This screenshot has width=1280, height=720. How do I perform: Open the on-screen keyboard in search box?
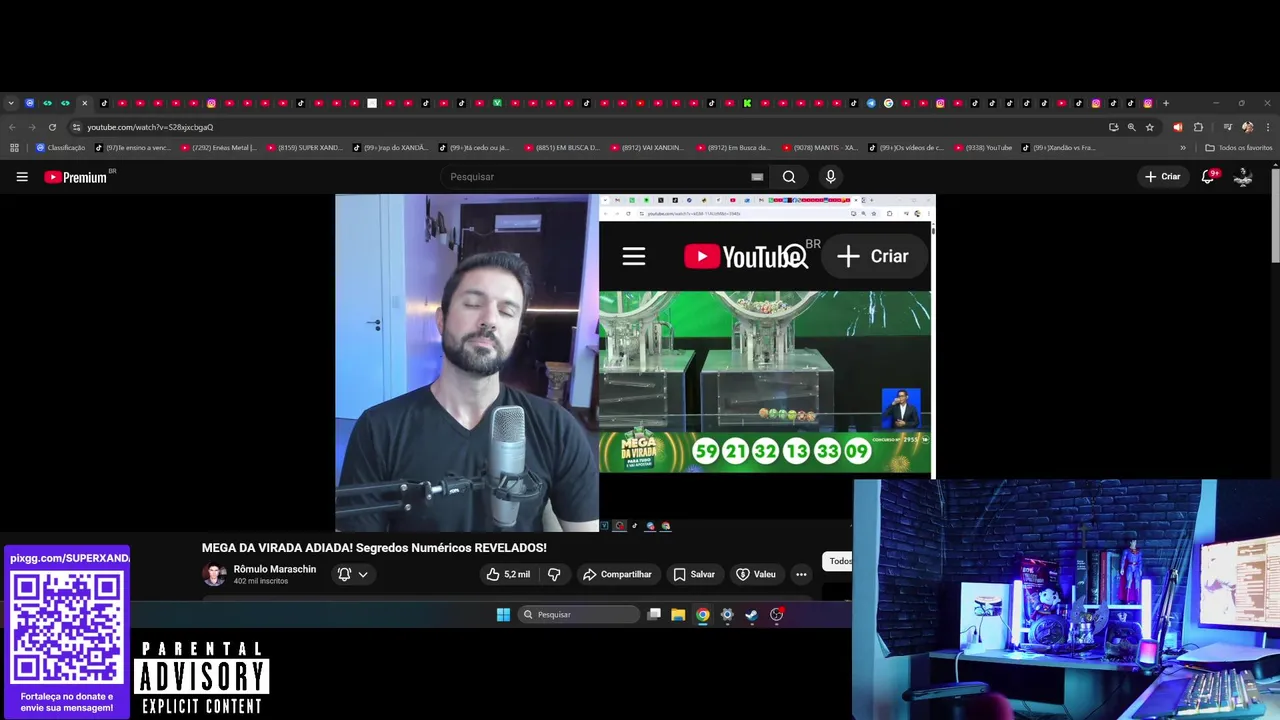[x=757, y=177]
